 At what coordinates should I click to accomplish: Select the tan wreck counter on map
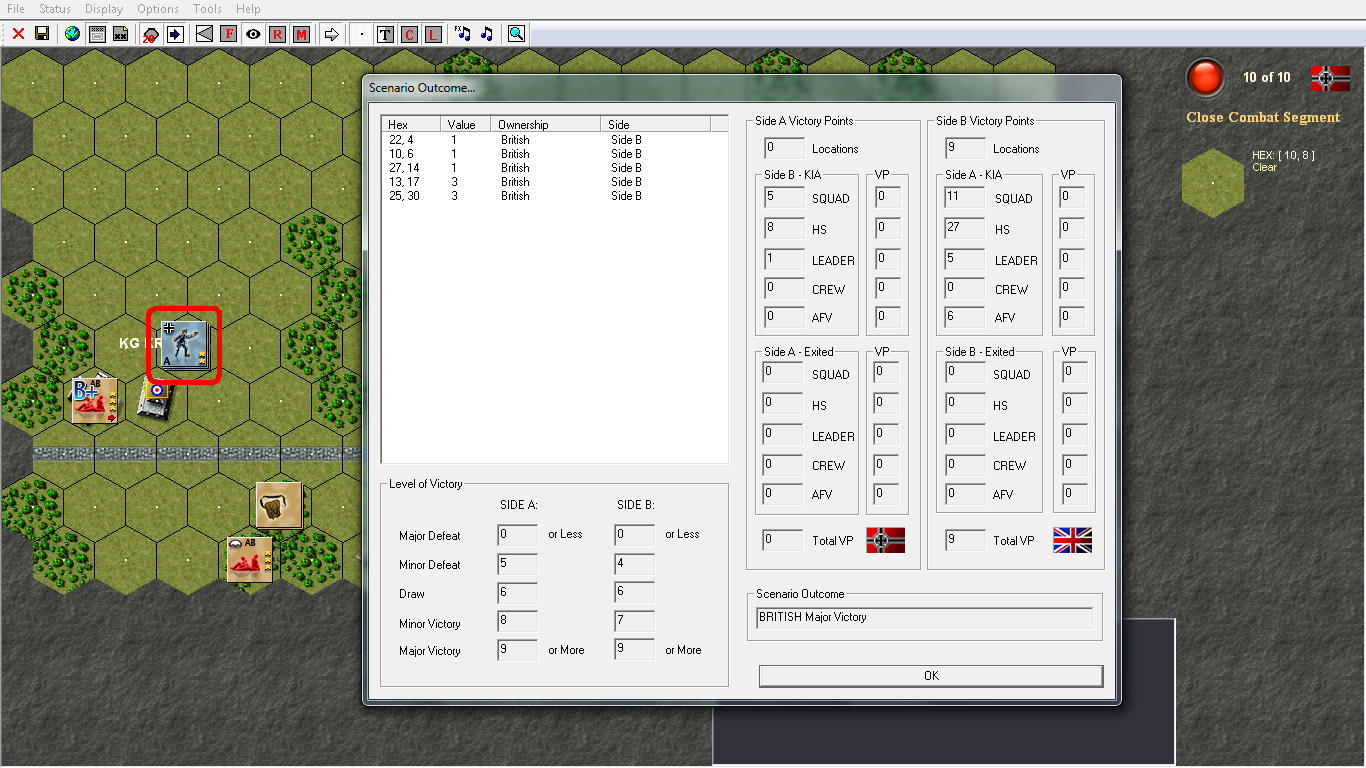279,505
